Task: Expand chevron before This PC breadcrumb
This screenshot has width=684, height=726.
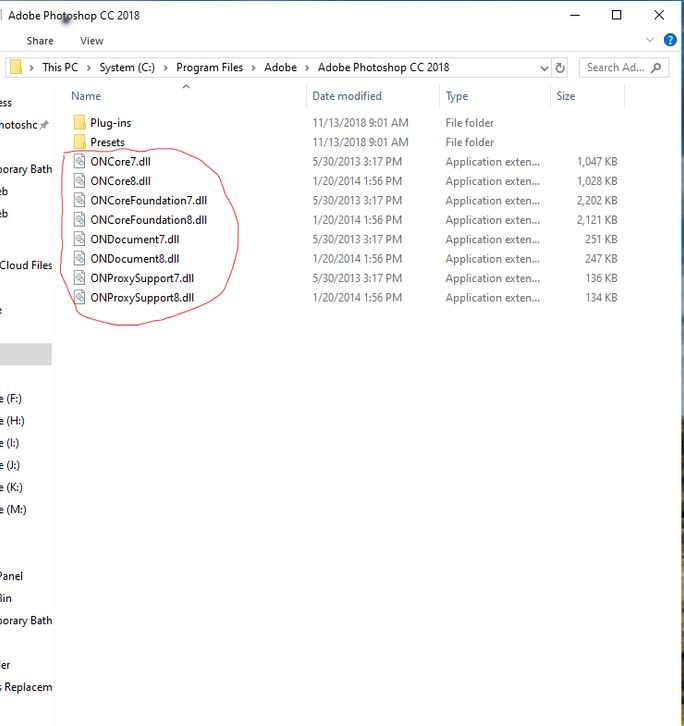Action: [x=31, y=68]
